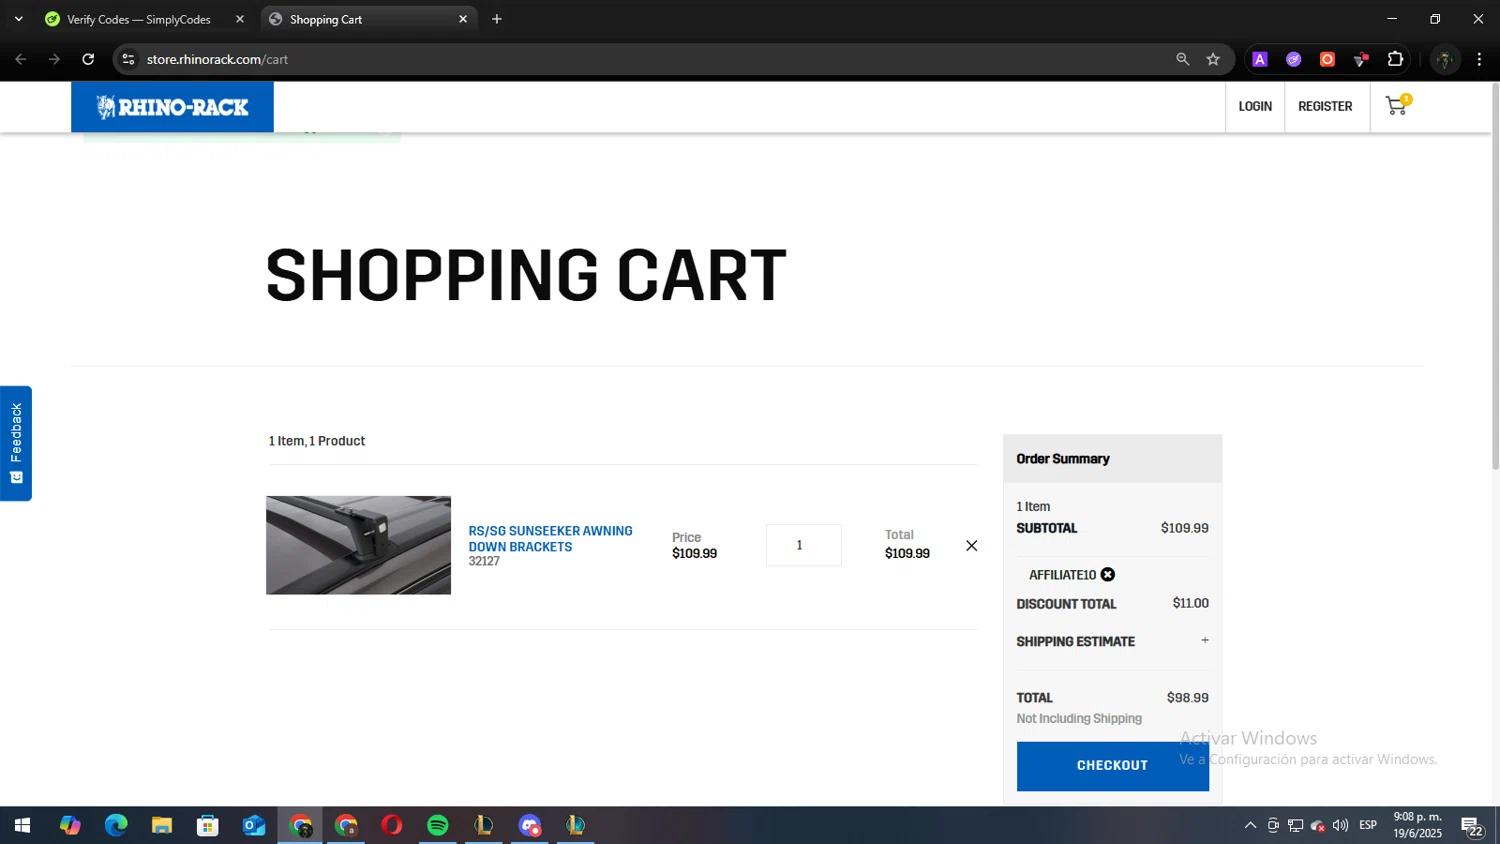Open the shopping cart icon in header
1500x844 pixels.
pos(1397,106)
